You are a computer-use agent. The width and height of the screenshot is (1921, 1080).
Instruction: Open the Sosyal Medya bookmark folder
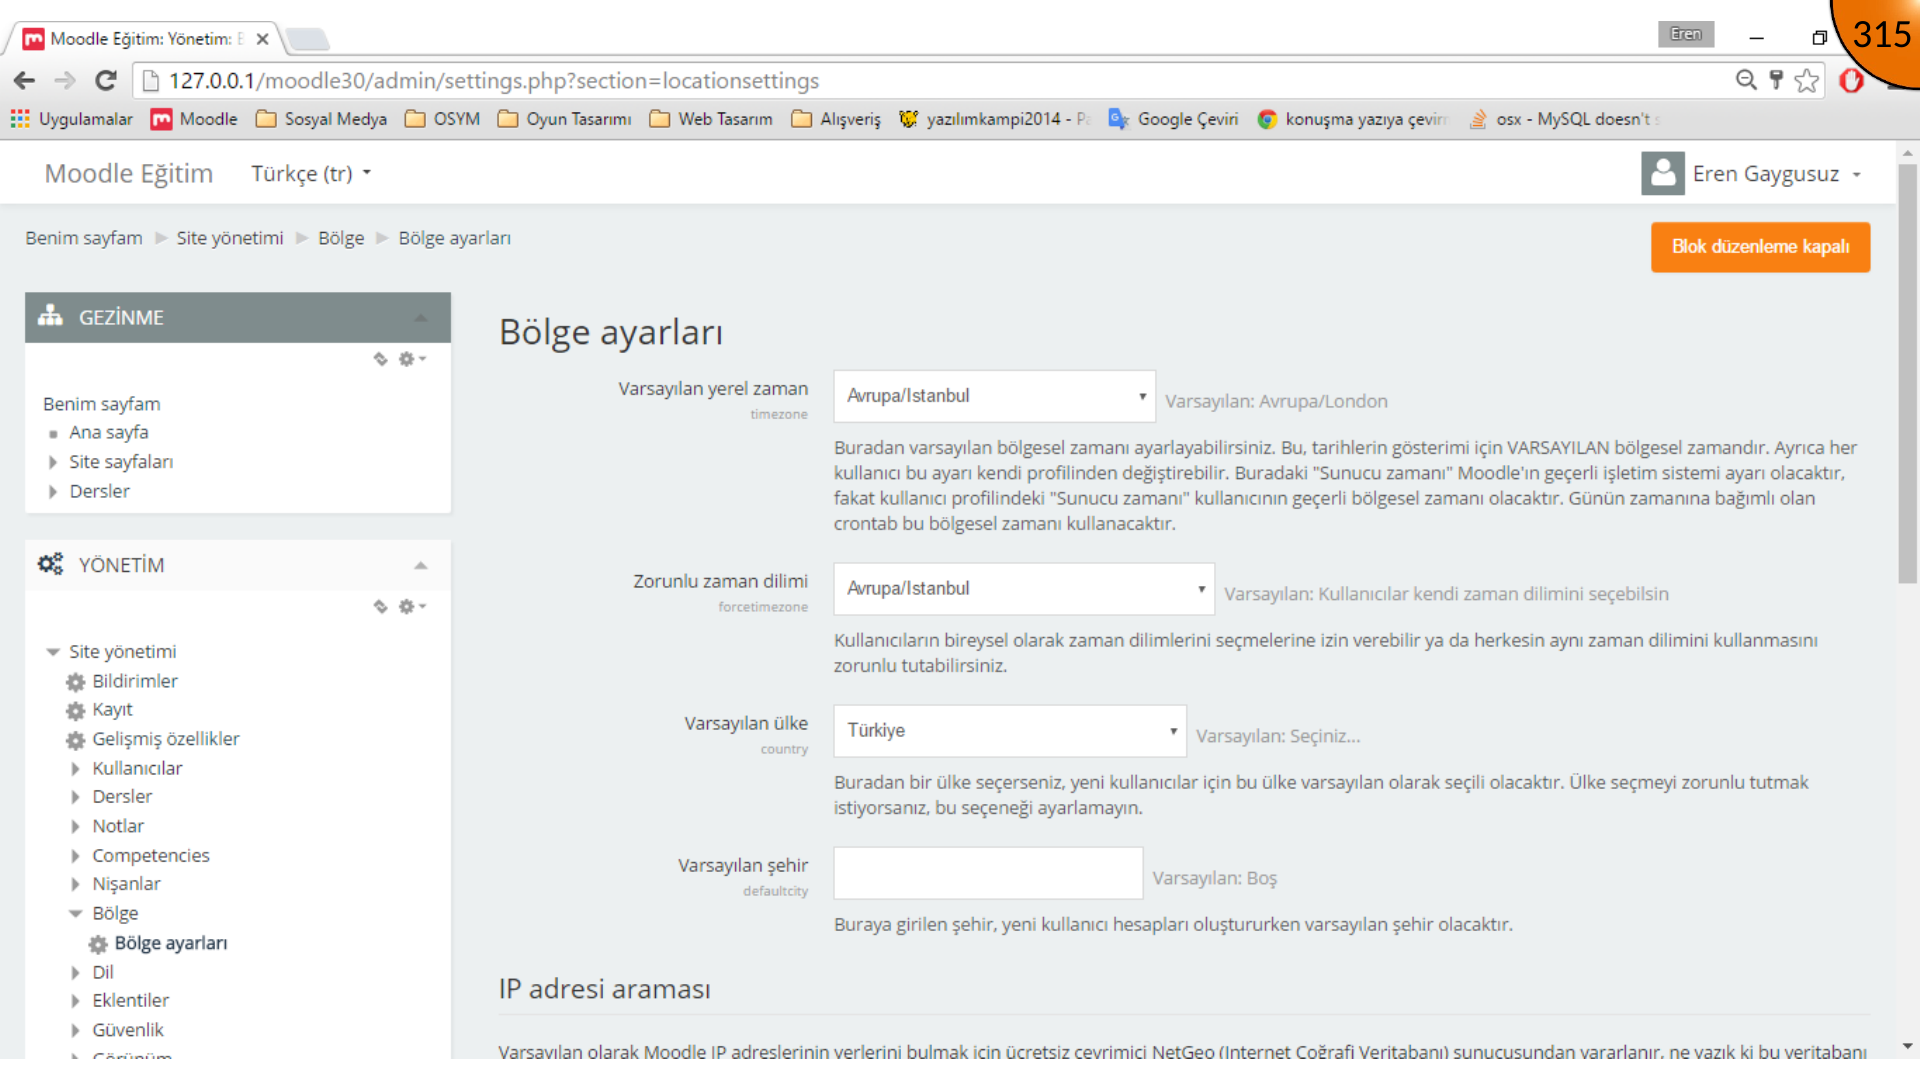pyautogui.click(x=321, y=119)
